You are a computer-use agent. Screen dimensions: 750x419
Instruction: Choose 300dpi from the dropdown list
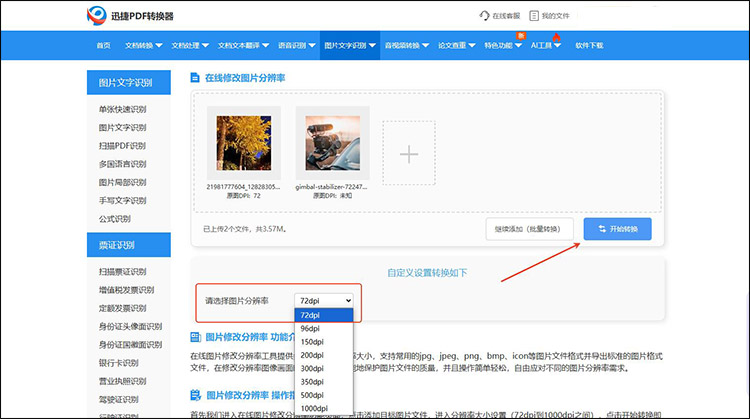coord(324,368)
